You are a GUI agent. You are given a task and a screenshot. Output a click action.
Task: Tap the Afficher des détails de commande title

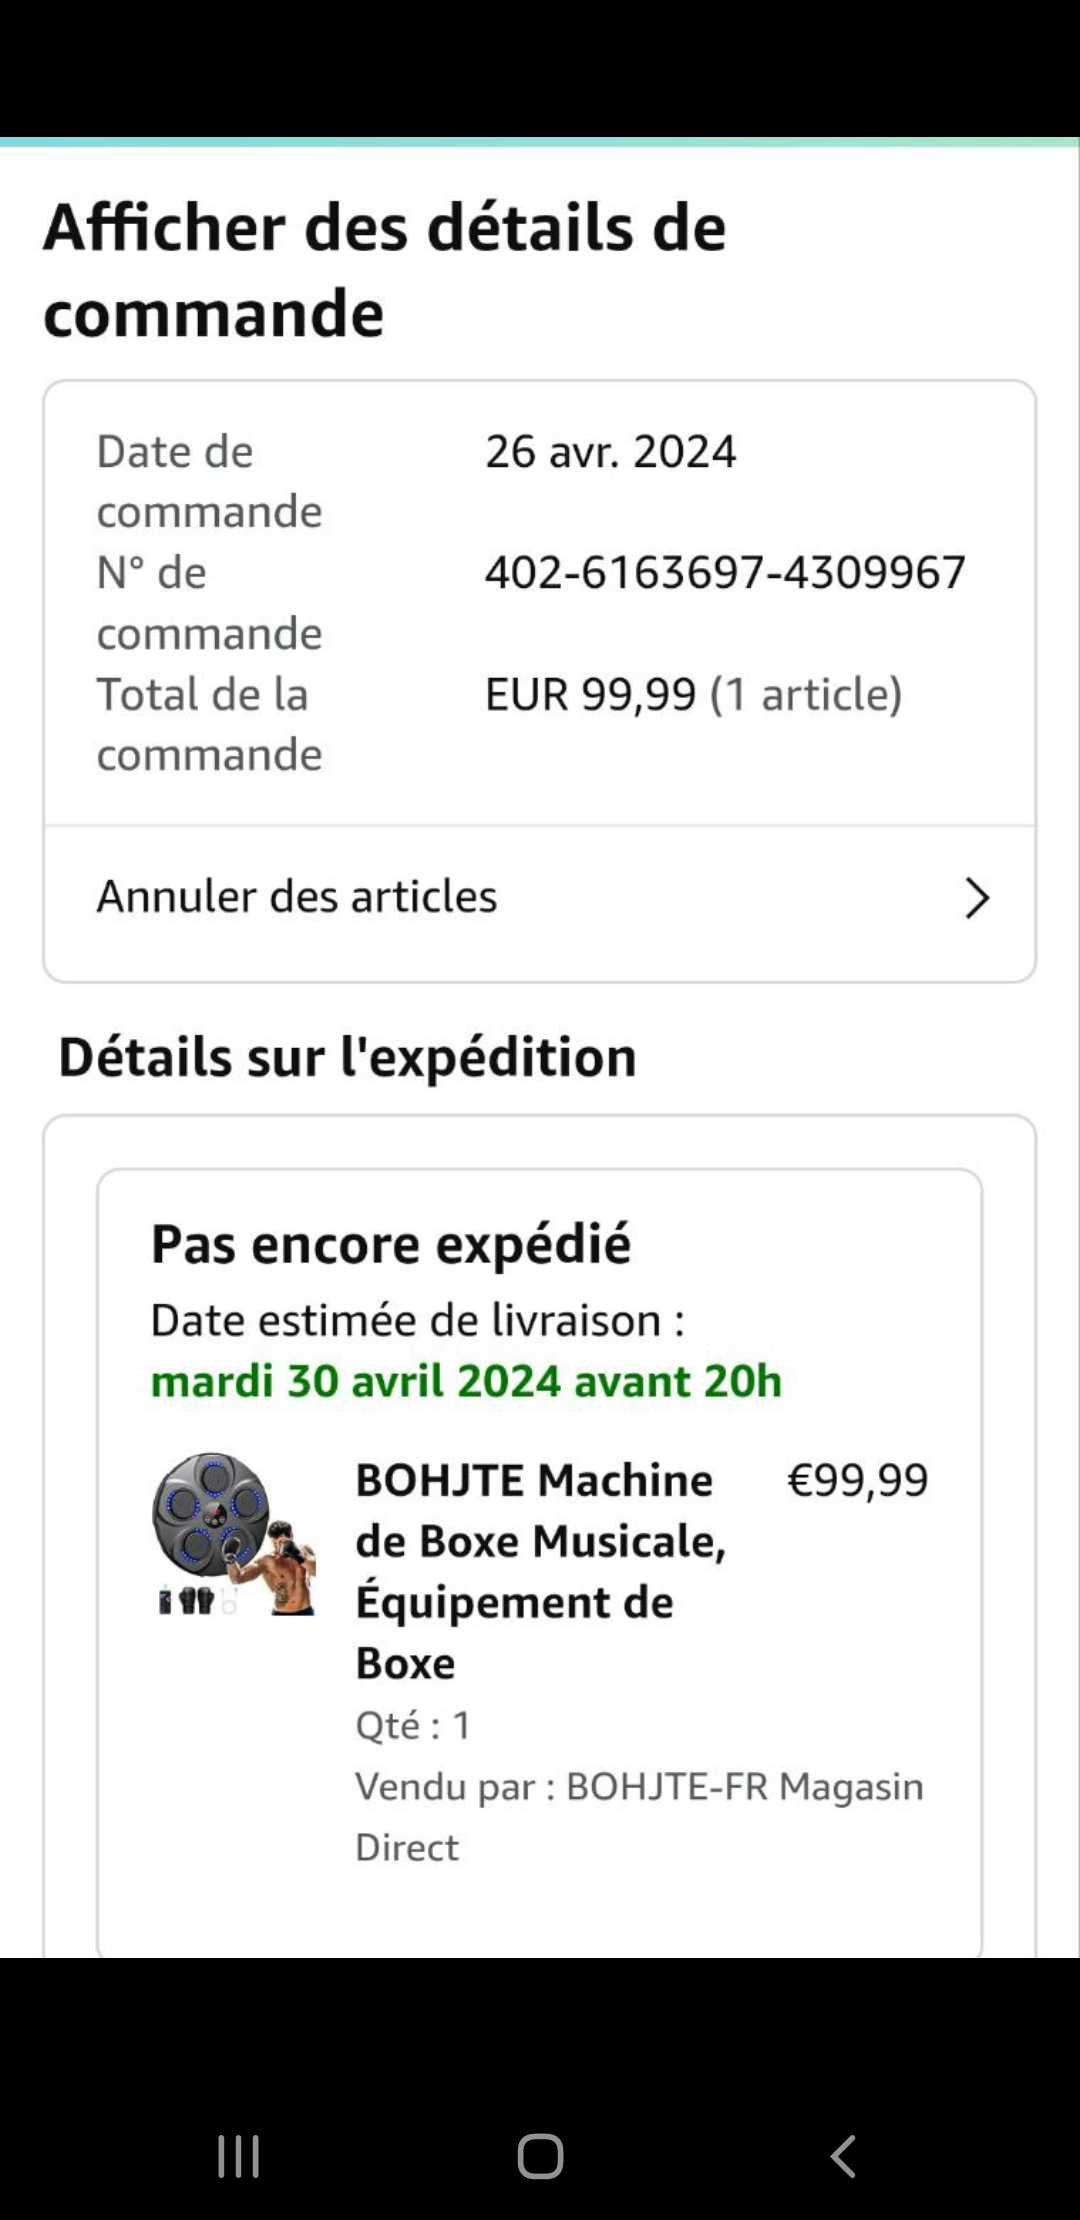385,270
